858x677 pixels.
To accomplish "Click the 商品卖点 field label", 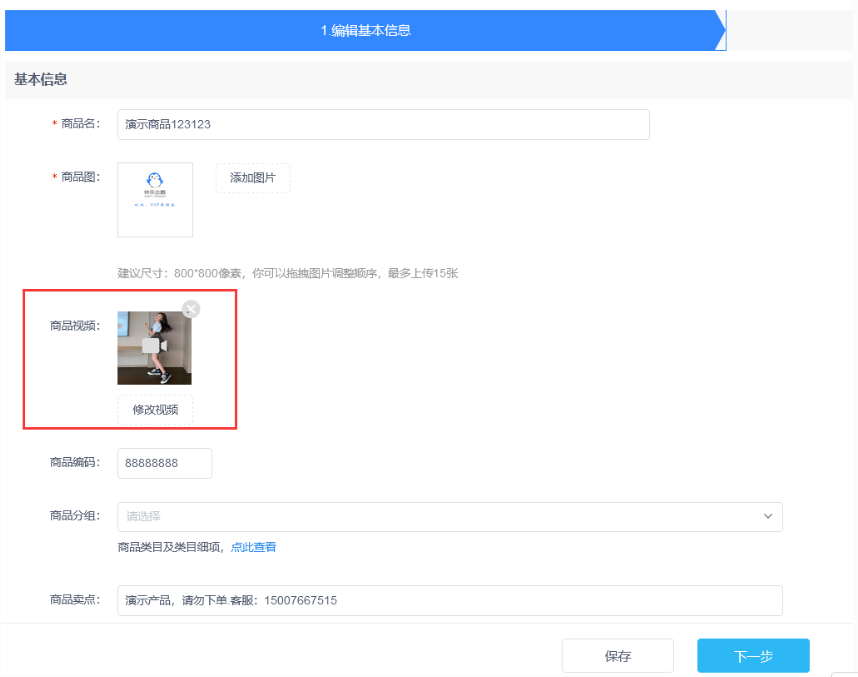I will coord(75,600).
